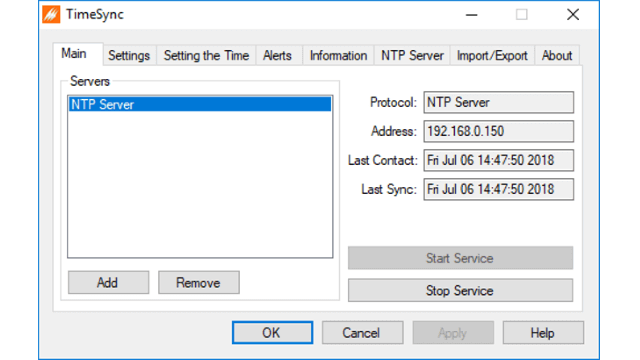Click the Address field 192.168.0.150
Screen dimensions: 640x360
click(x=498, y=131)
